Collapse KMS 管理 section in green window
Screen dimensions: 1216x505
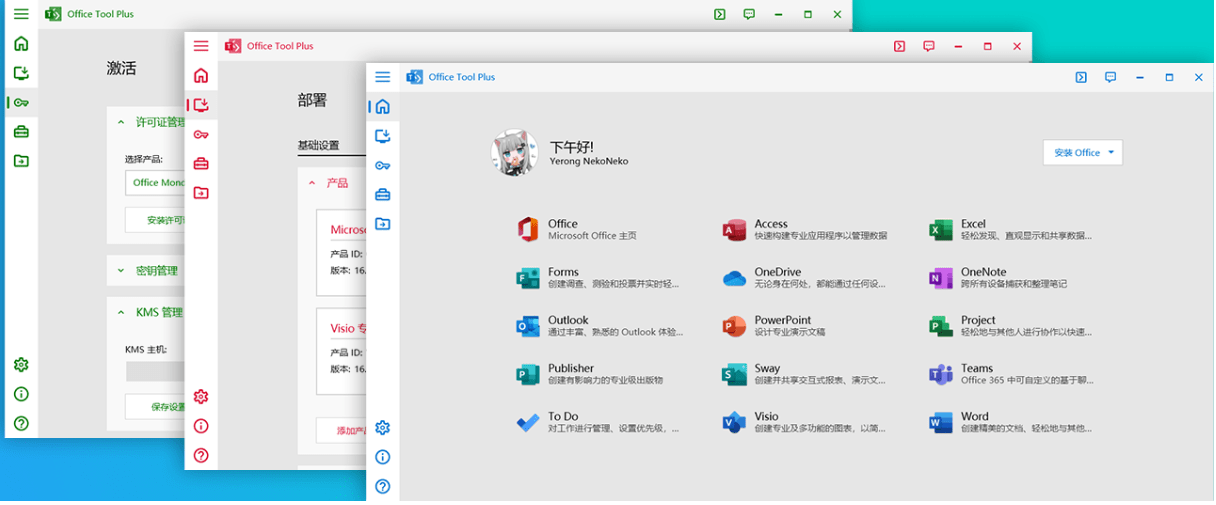[x=122, y=313]
